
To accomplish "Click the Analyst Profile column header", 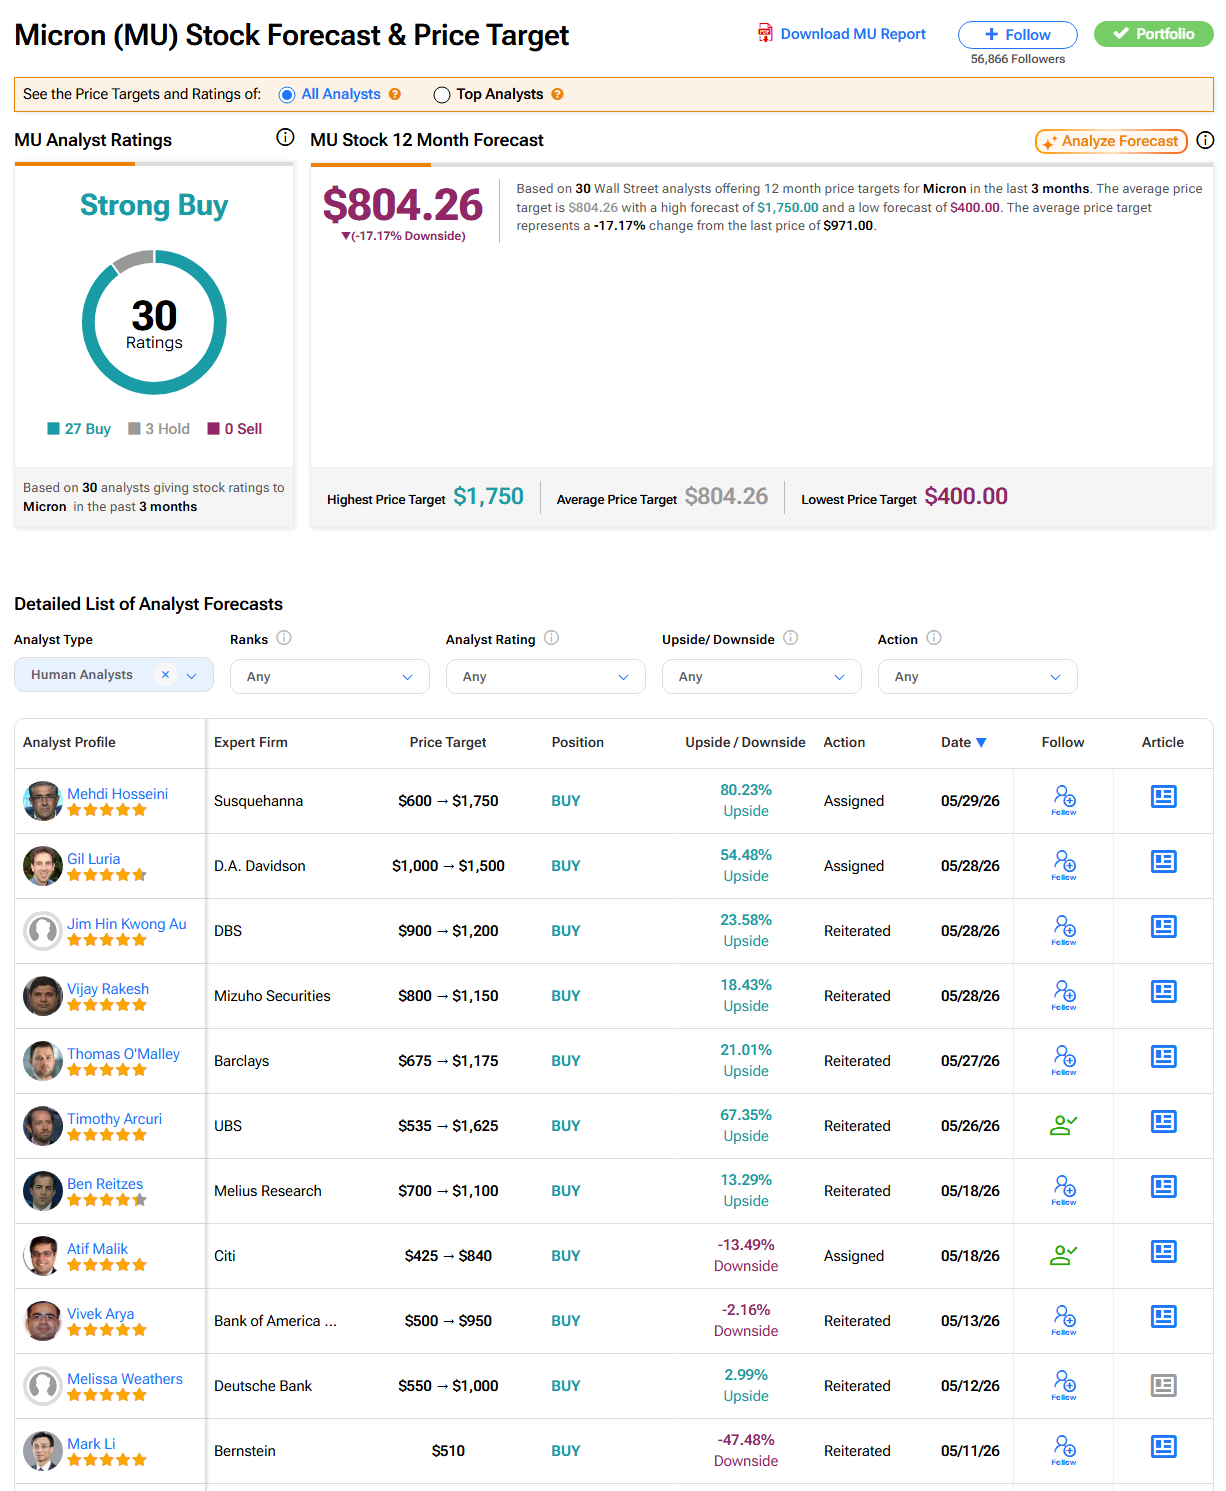I will click(69, 742).
